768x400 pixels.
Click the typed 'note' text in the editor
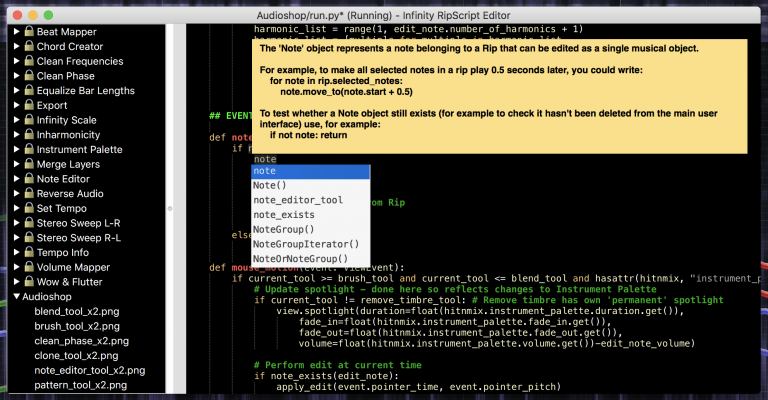pos(265,159)
